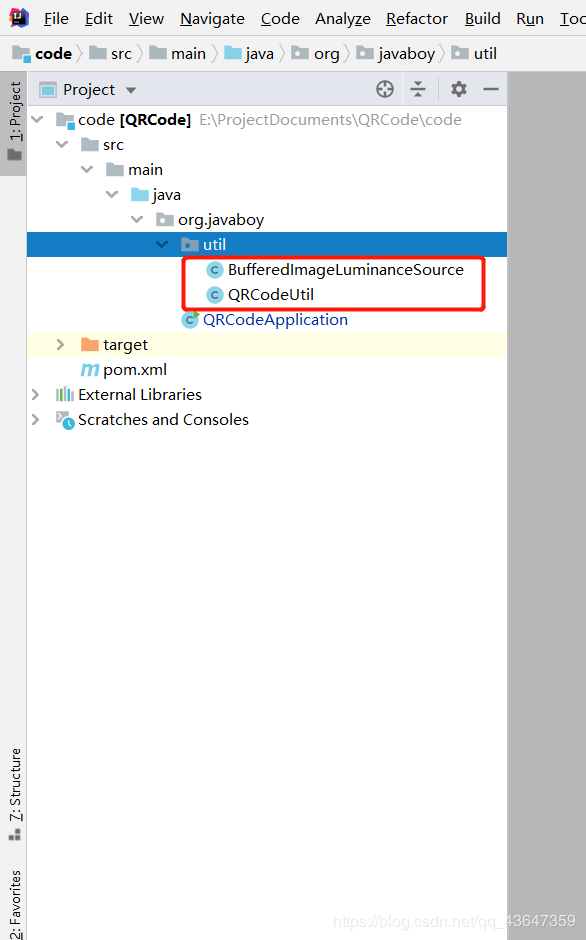This screenshot has width=586, height=940.
Task: Select the java source folder in tree
Action: (x=166, y=195)
